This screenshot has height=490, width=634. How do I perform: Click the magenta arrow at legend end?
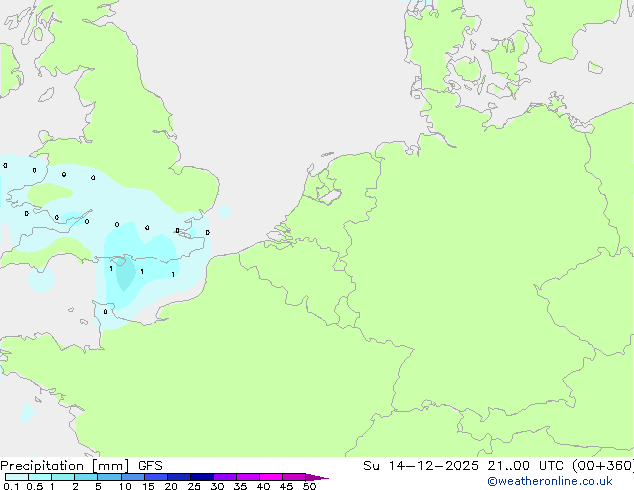click(317, 477)
